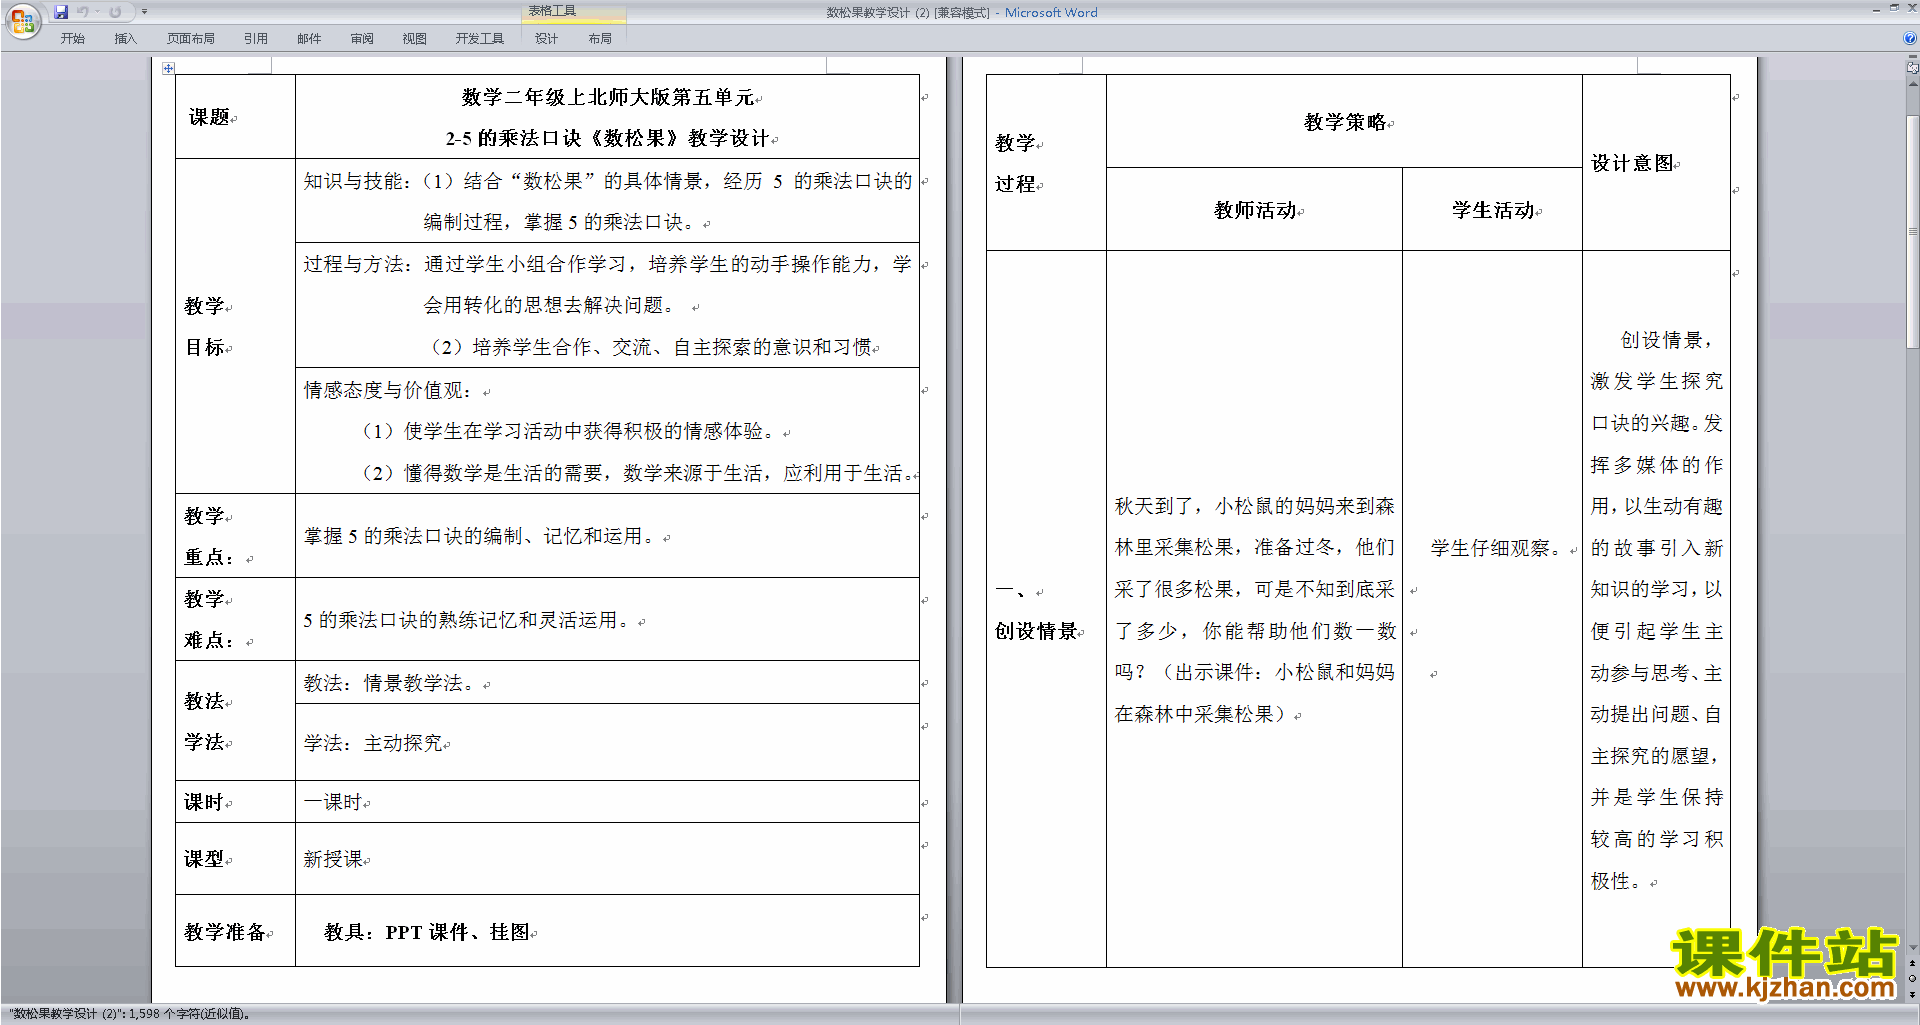Open the table tools 设计 tab

point(546,39)
